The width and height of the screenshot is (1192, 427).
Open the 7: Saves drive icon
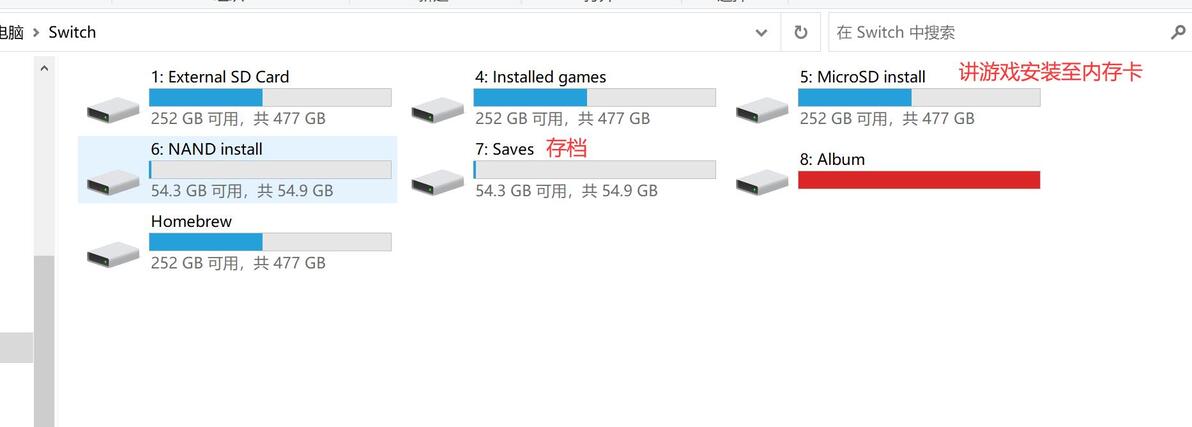437,181
